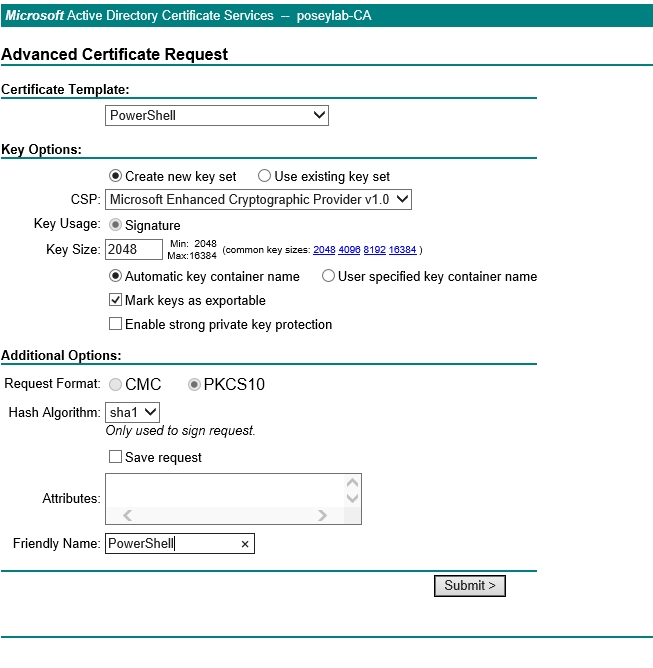Enable strong private key protection
This screenshot has height=668, width=653.
(115, 324)
